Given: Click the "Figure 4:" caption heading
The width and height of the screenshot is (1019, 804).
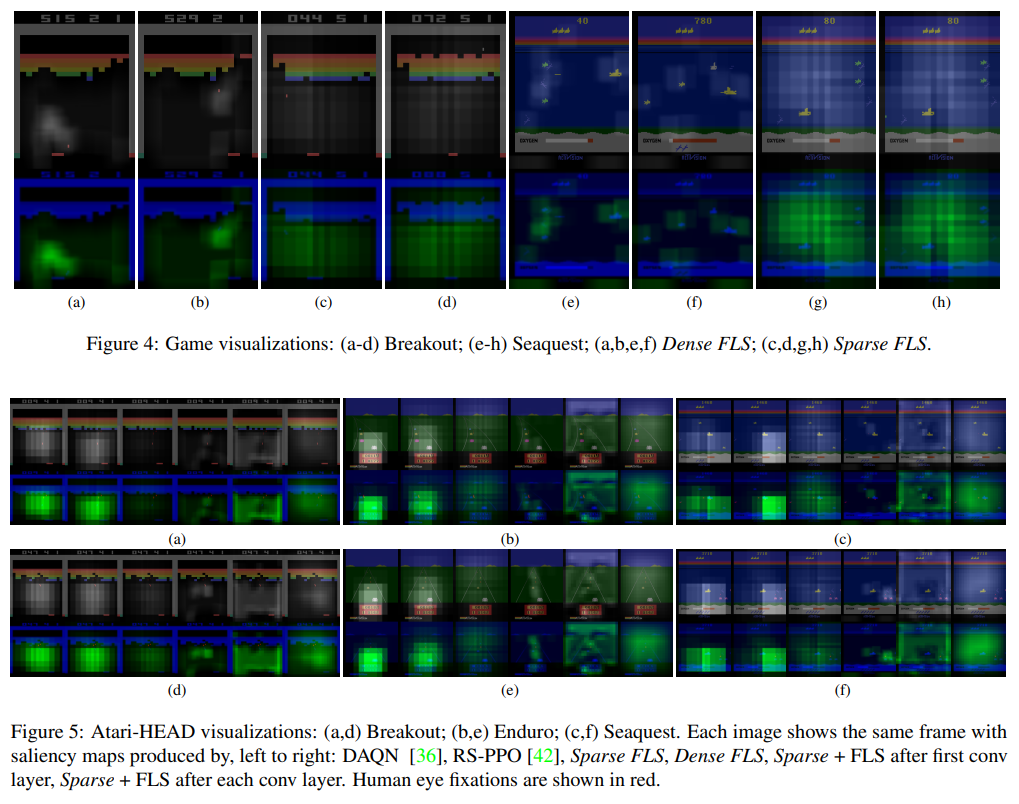Looking at the screenshot, I should point(122,344).
